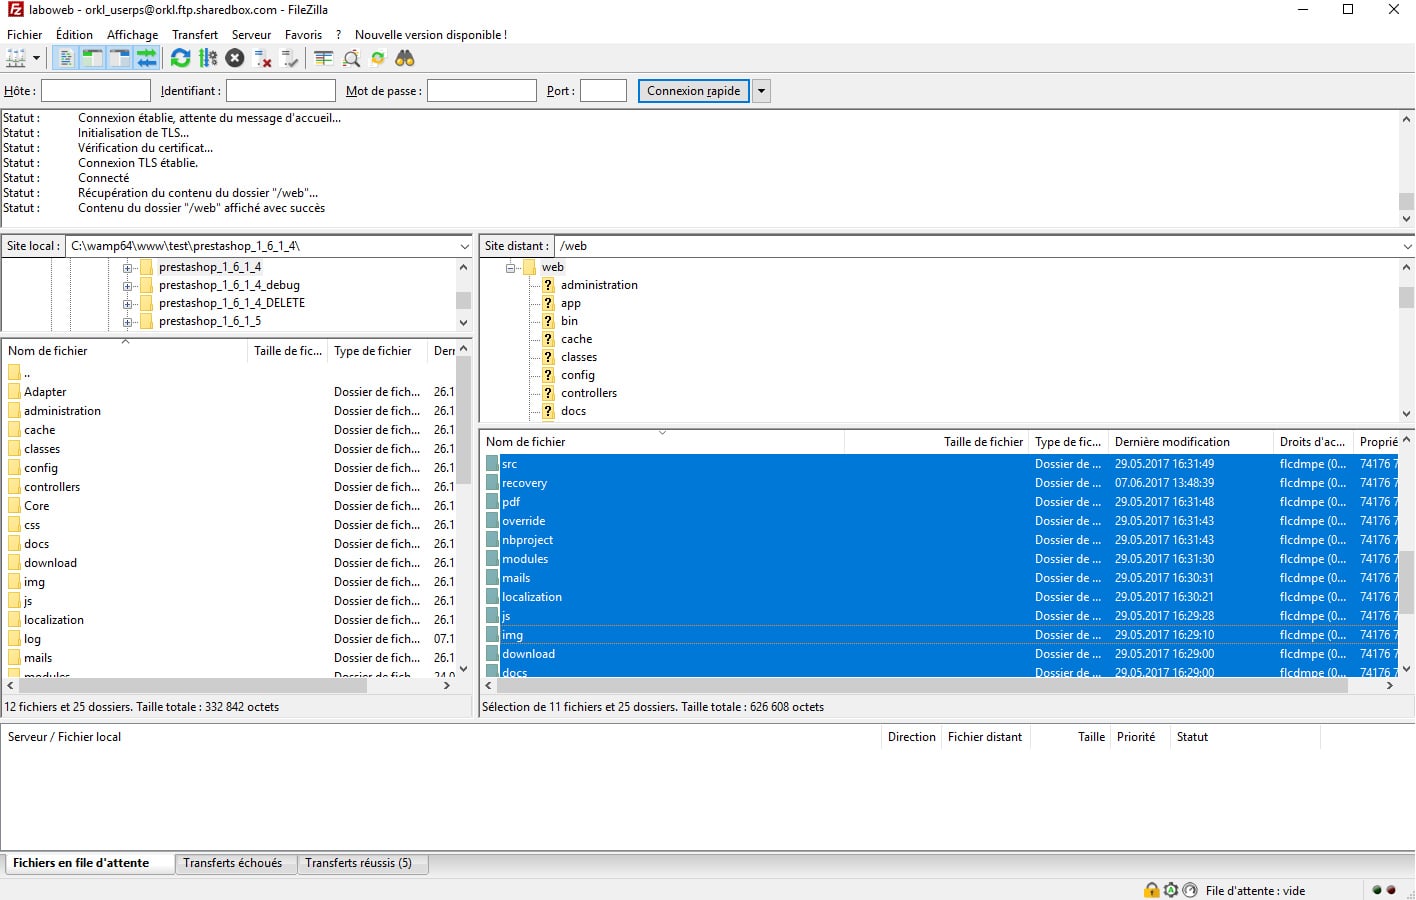Click the Mot de passe input field
The image size is (1416, 900).
pos(482,91)
